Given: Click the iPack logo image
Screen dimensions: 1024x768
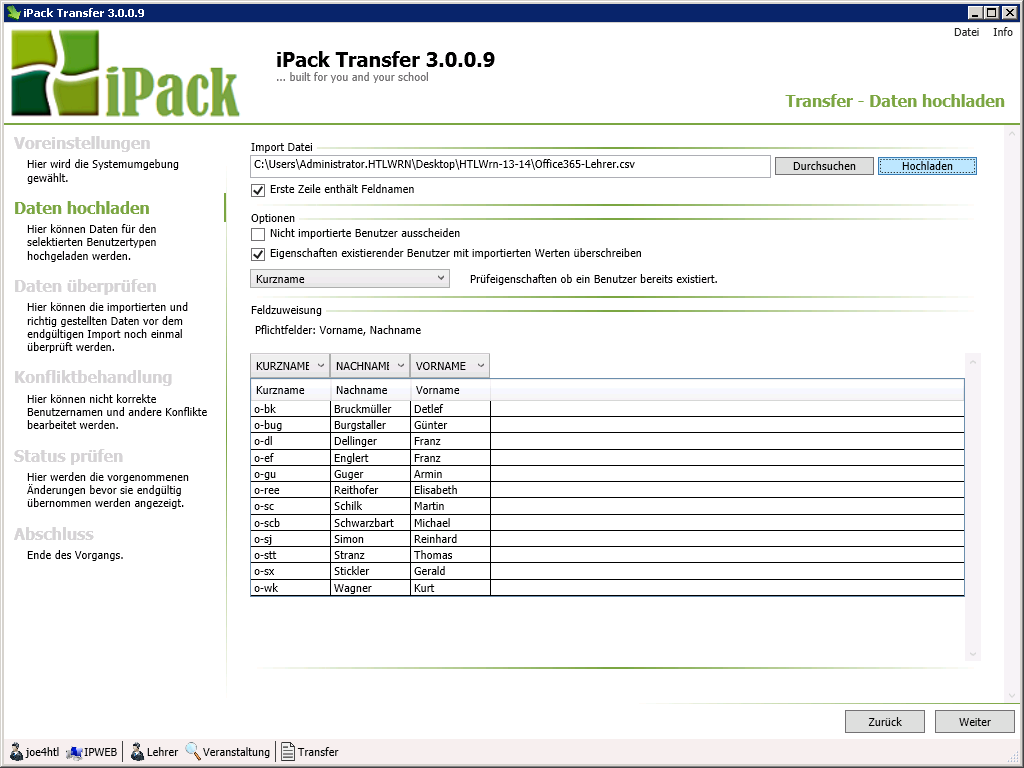Looking at the screenshot, I should tap(125, 74).
